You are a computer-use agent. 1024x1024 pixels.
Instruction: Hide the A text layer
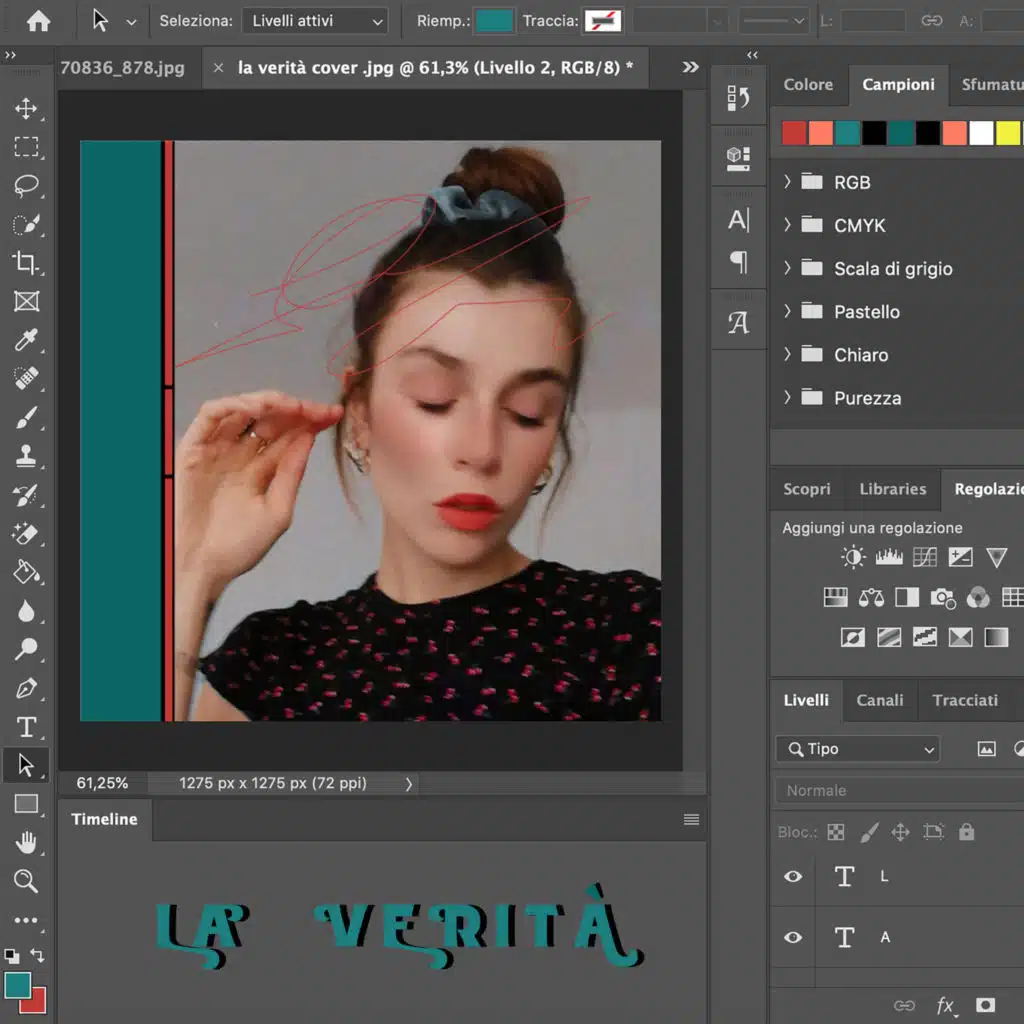[793, 937]
